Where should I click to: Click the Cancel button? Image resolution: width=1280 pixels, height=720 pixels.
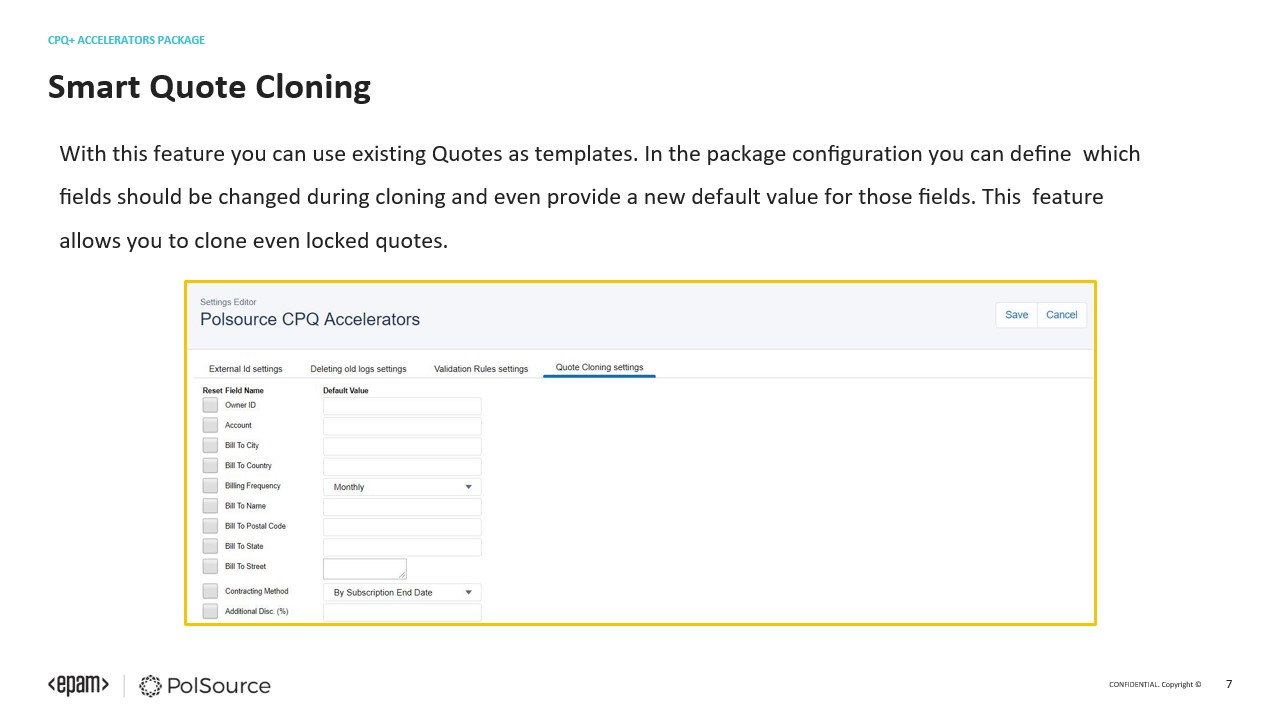tap(1061, 315)
